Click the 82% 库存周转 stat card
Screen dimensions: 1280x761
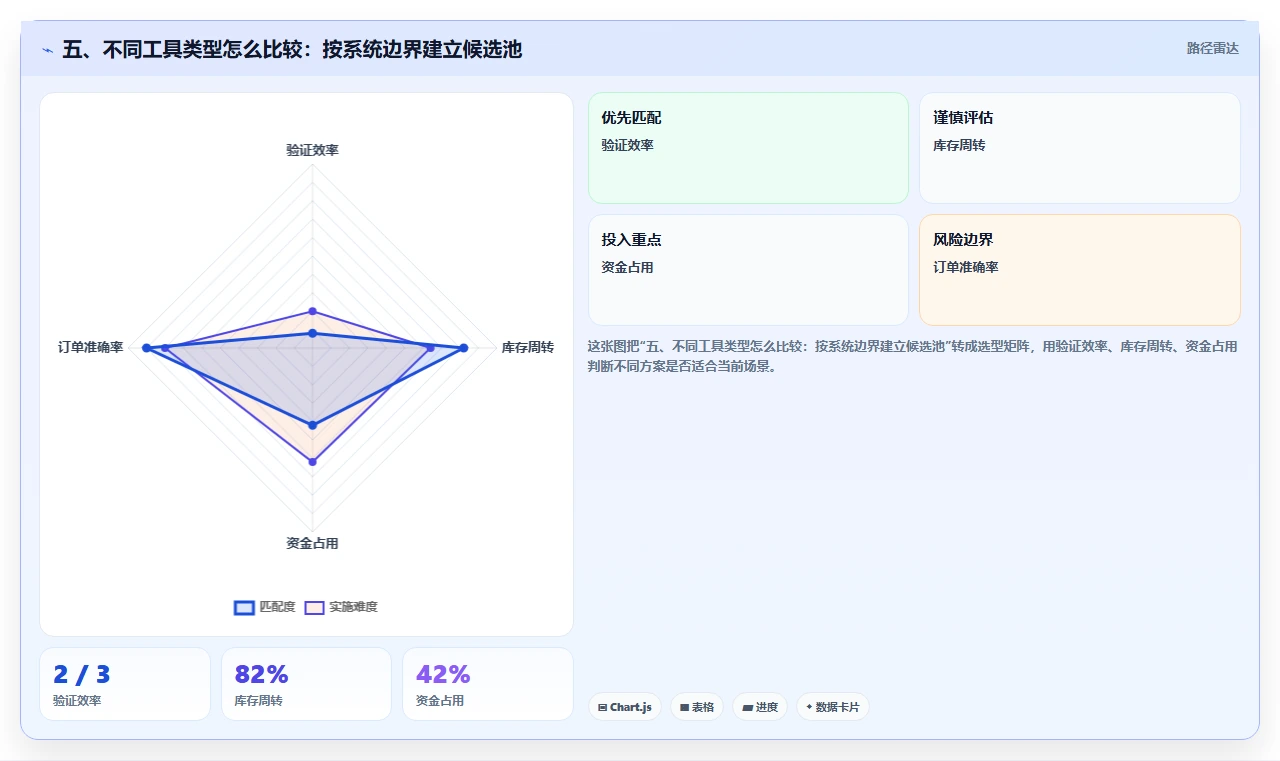click(x=306, y=684)
